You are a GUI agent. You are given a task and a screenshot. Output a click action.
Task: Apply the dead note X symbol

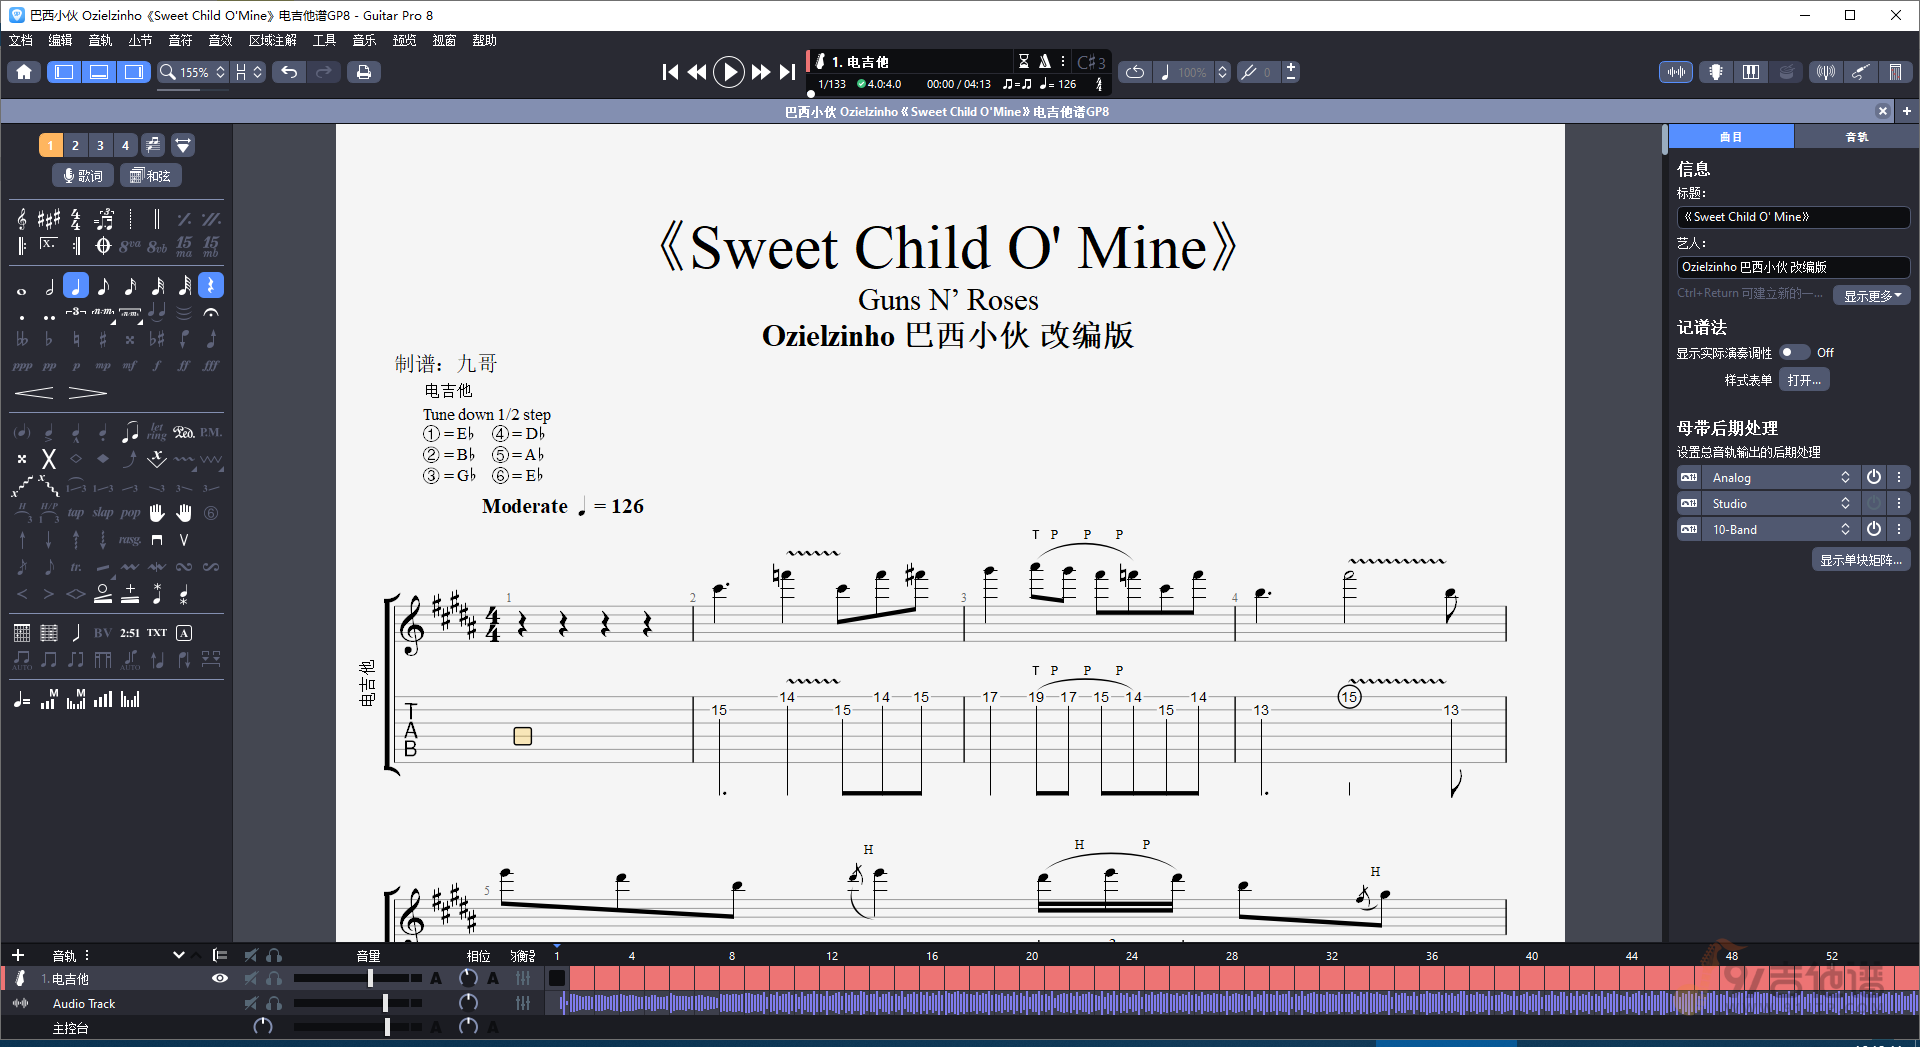pyautogui.click(x=49, y=460)
